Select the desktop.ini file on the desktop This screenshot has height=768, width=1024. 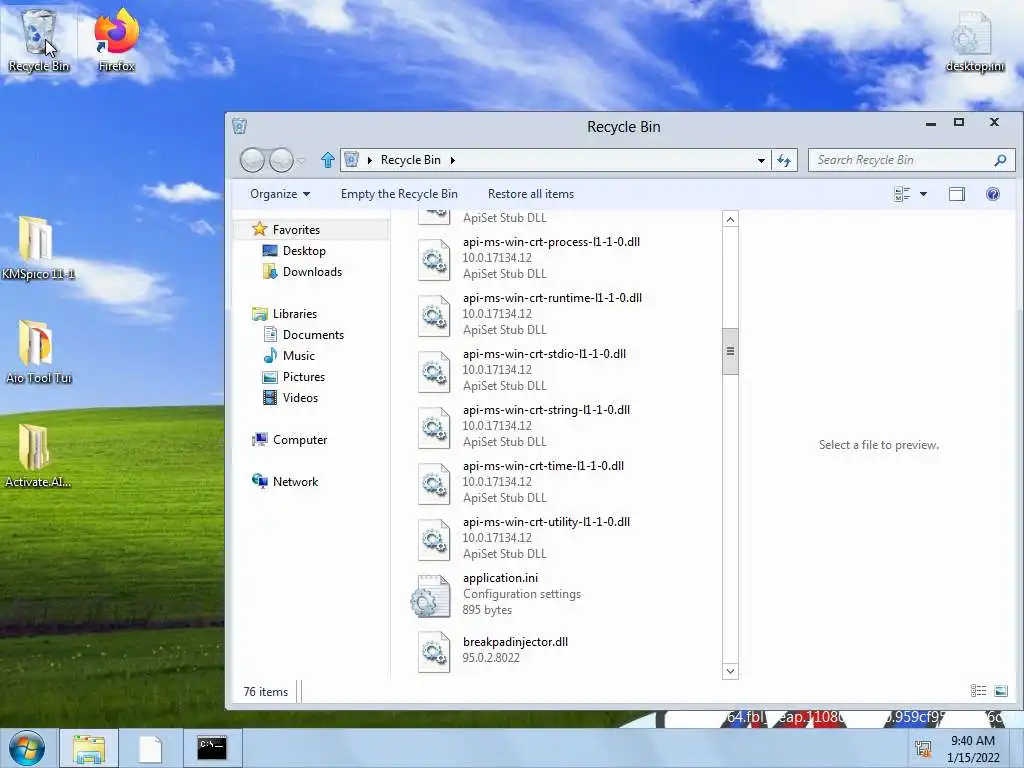point(974,42)
